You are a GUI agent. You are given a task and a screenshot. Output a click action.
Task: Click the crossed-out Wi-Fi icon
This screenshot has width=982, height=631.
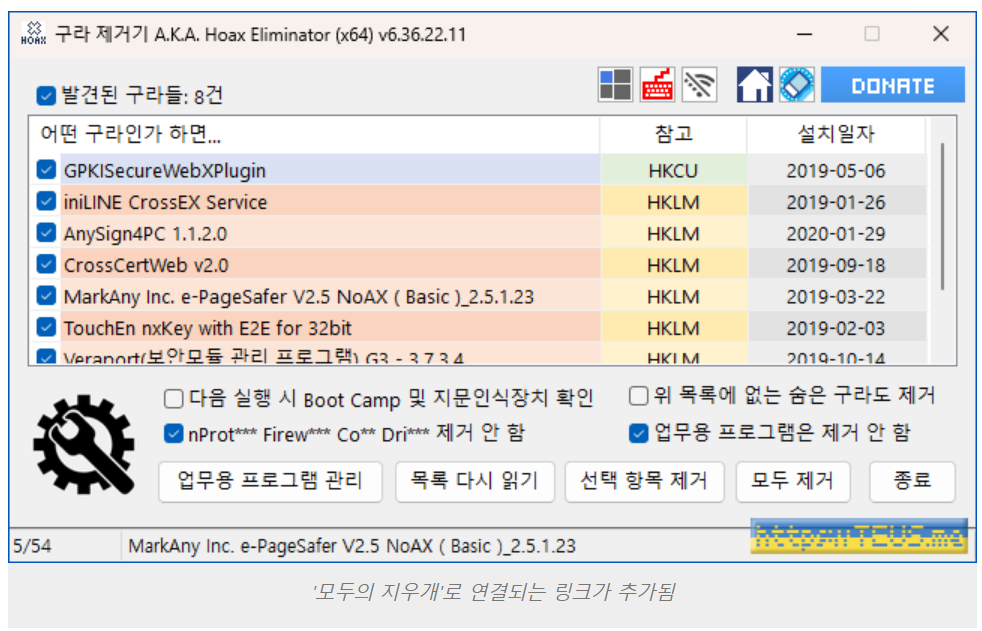[699, 85]
